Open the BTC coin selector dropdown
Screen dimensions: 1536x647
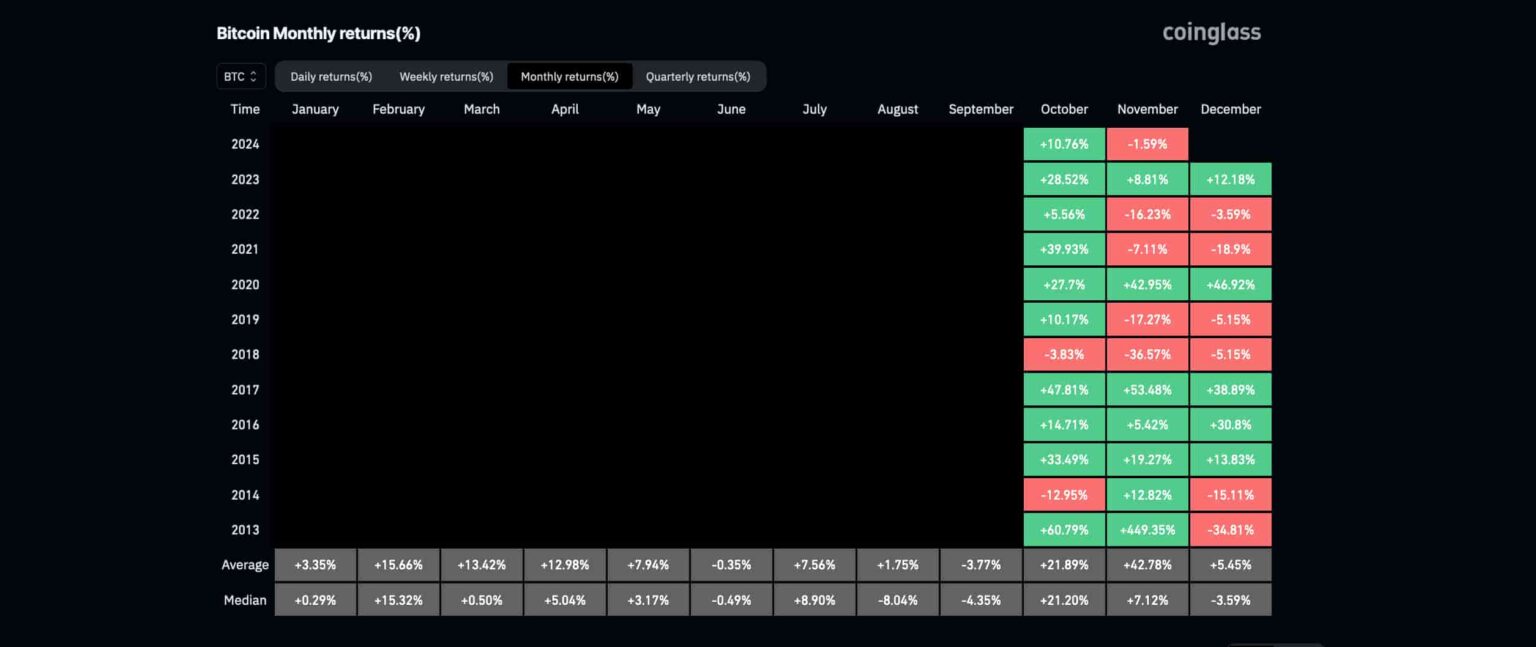[x=239, y=75]
